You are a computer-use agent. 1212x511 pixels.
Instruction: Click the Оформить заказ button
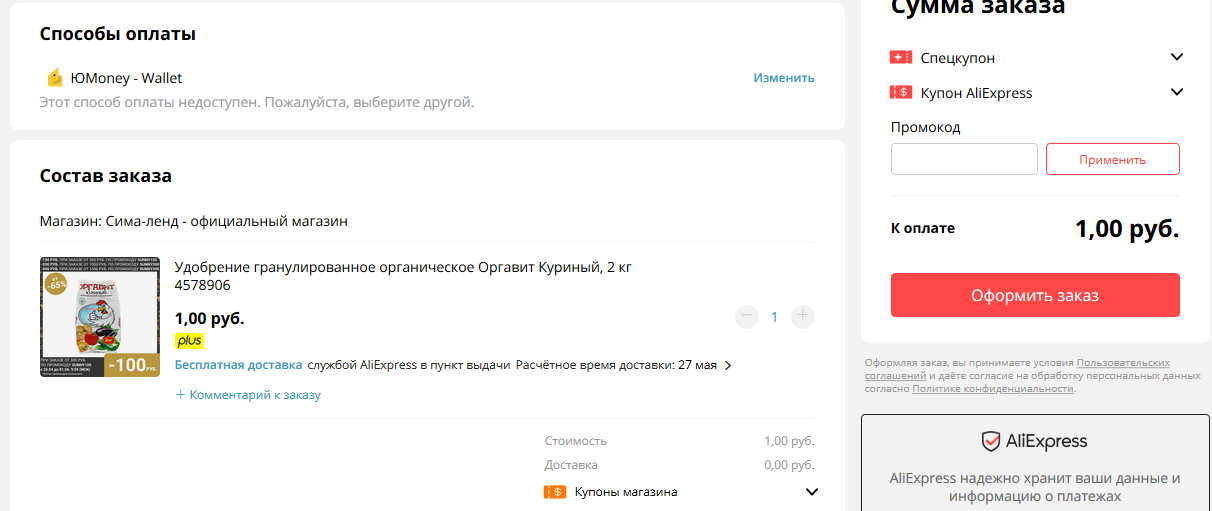point(1035,295)
